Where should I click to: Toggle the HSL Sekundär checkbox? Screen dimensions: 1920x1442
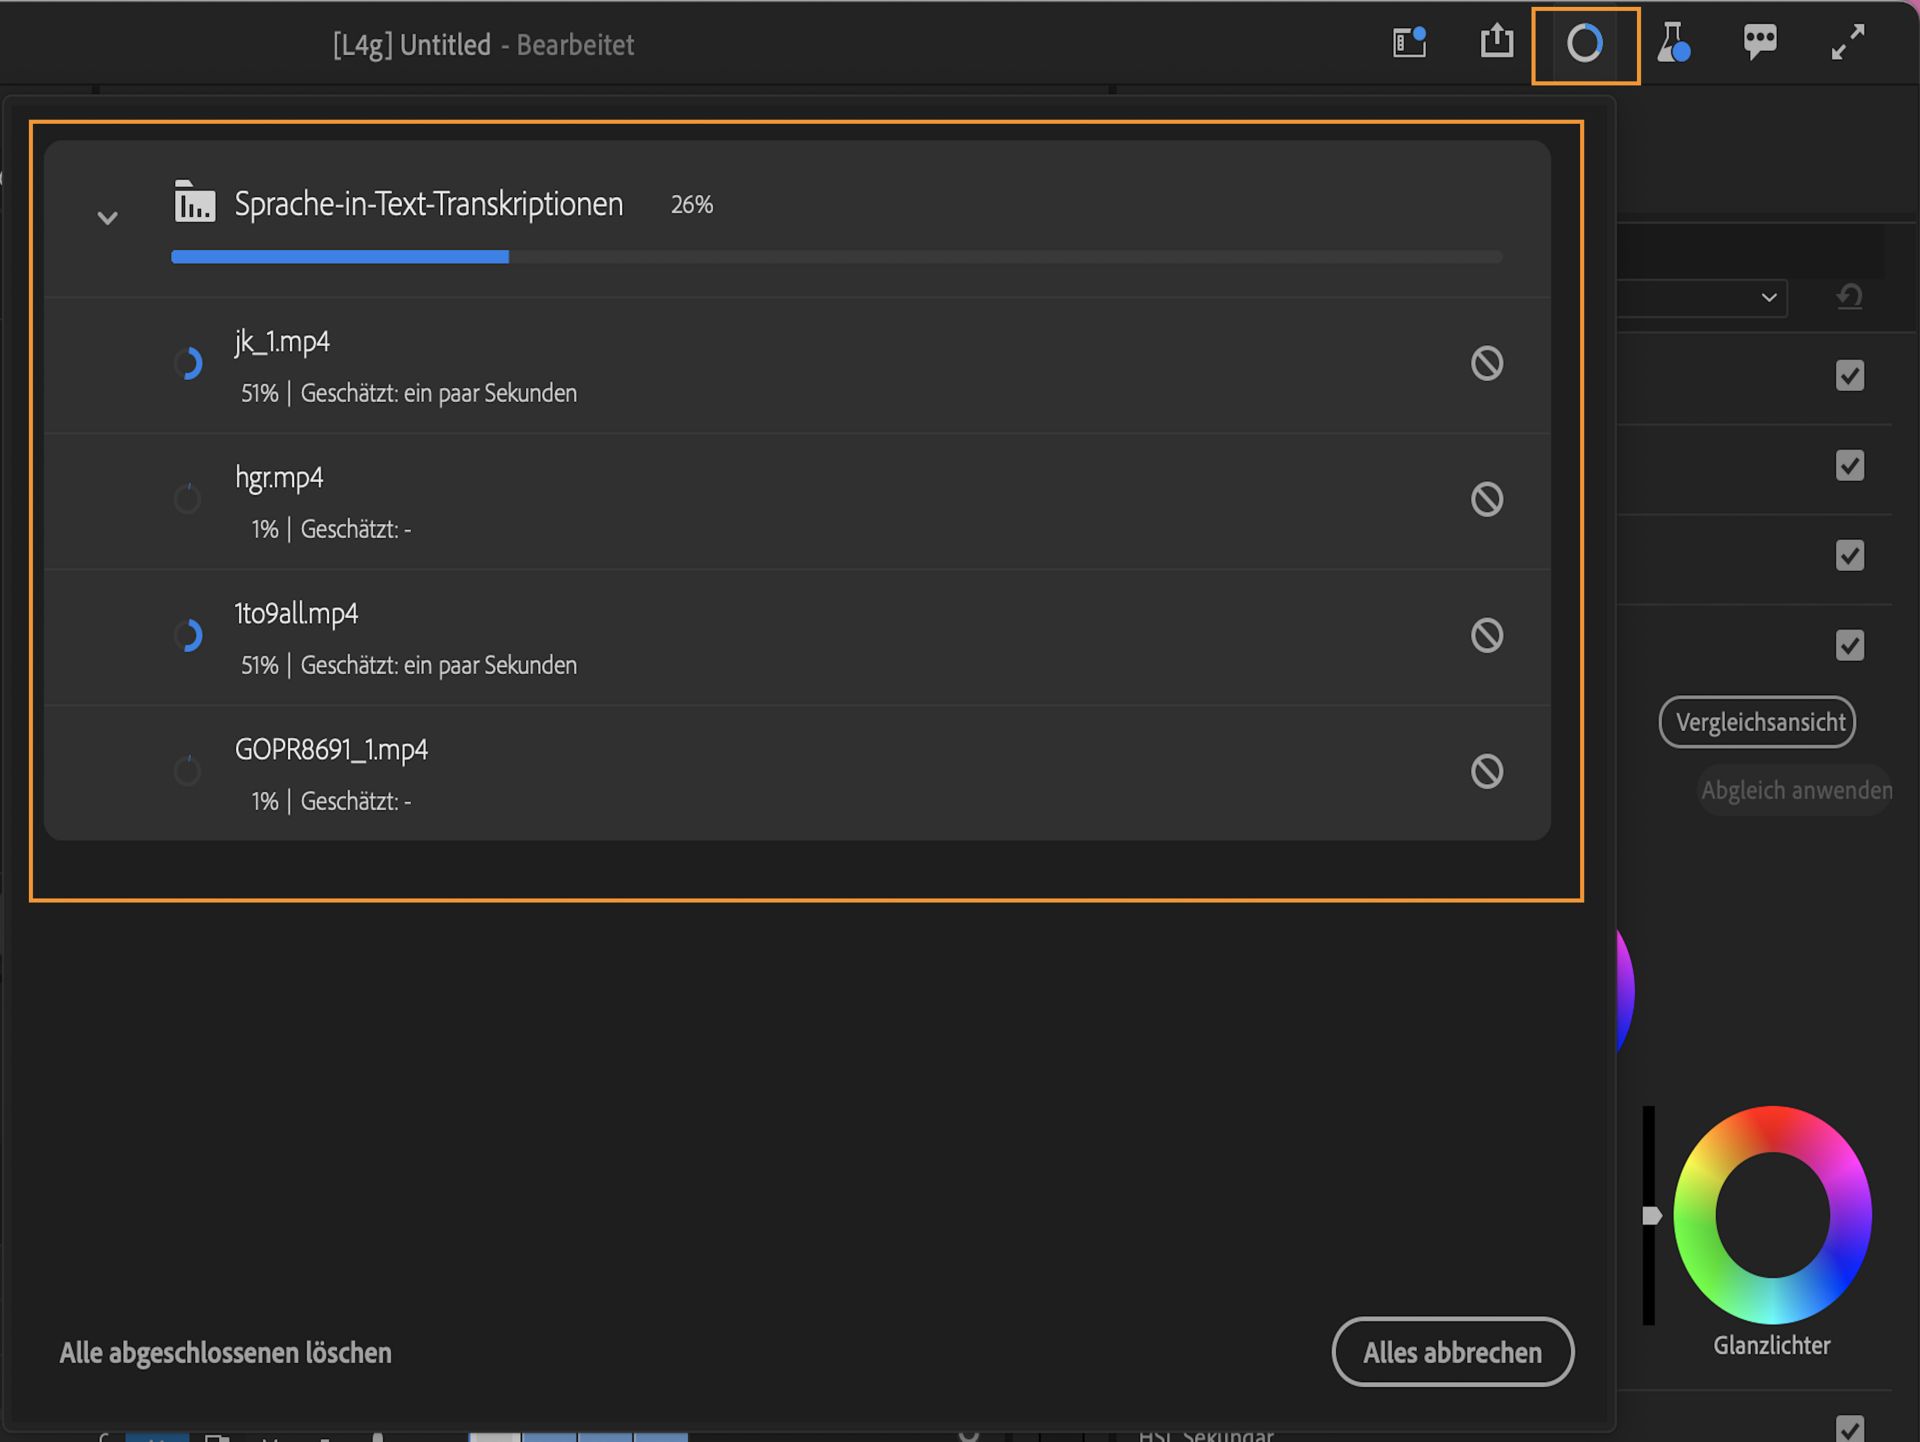click(1850, 1429)
